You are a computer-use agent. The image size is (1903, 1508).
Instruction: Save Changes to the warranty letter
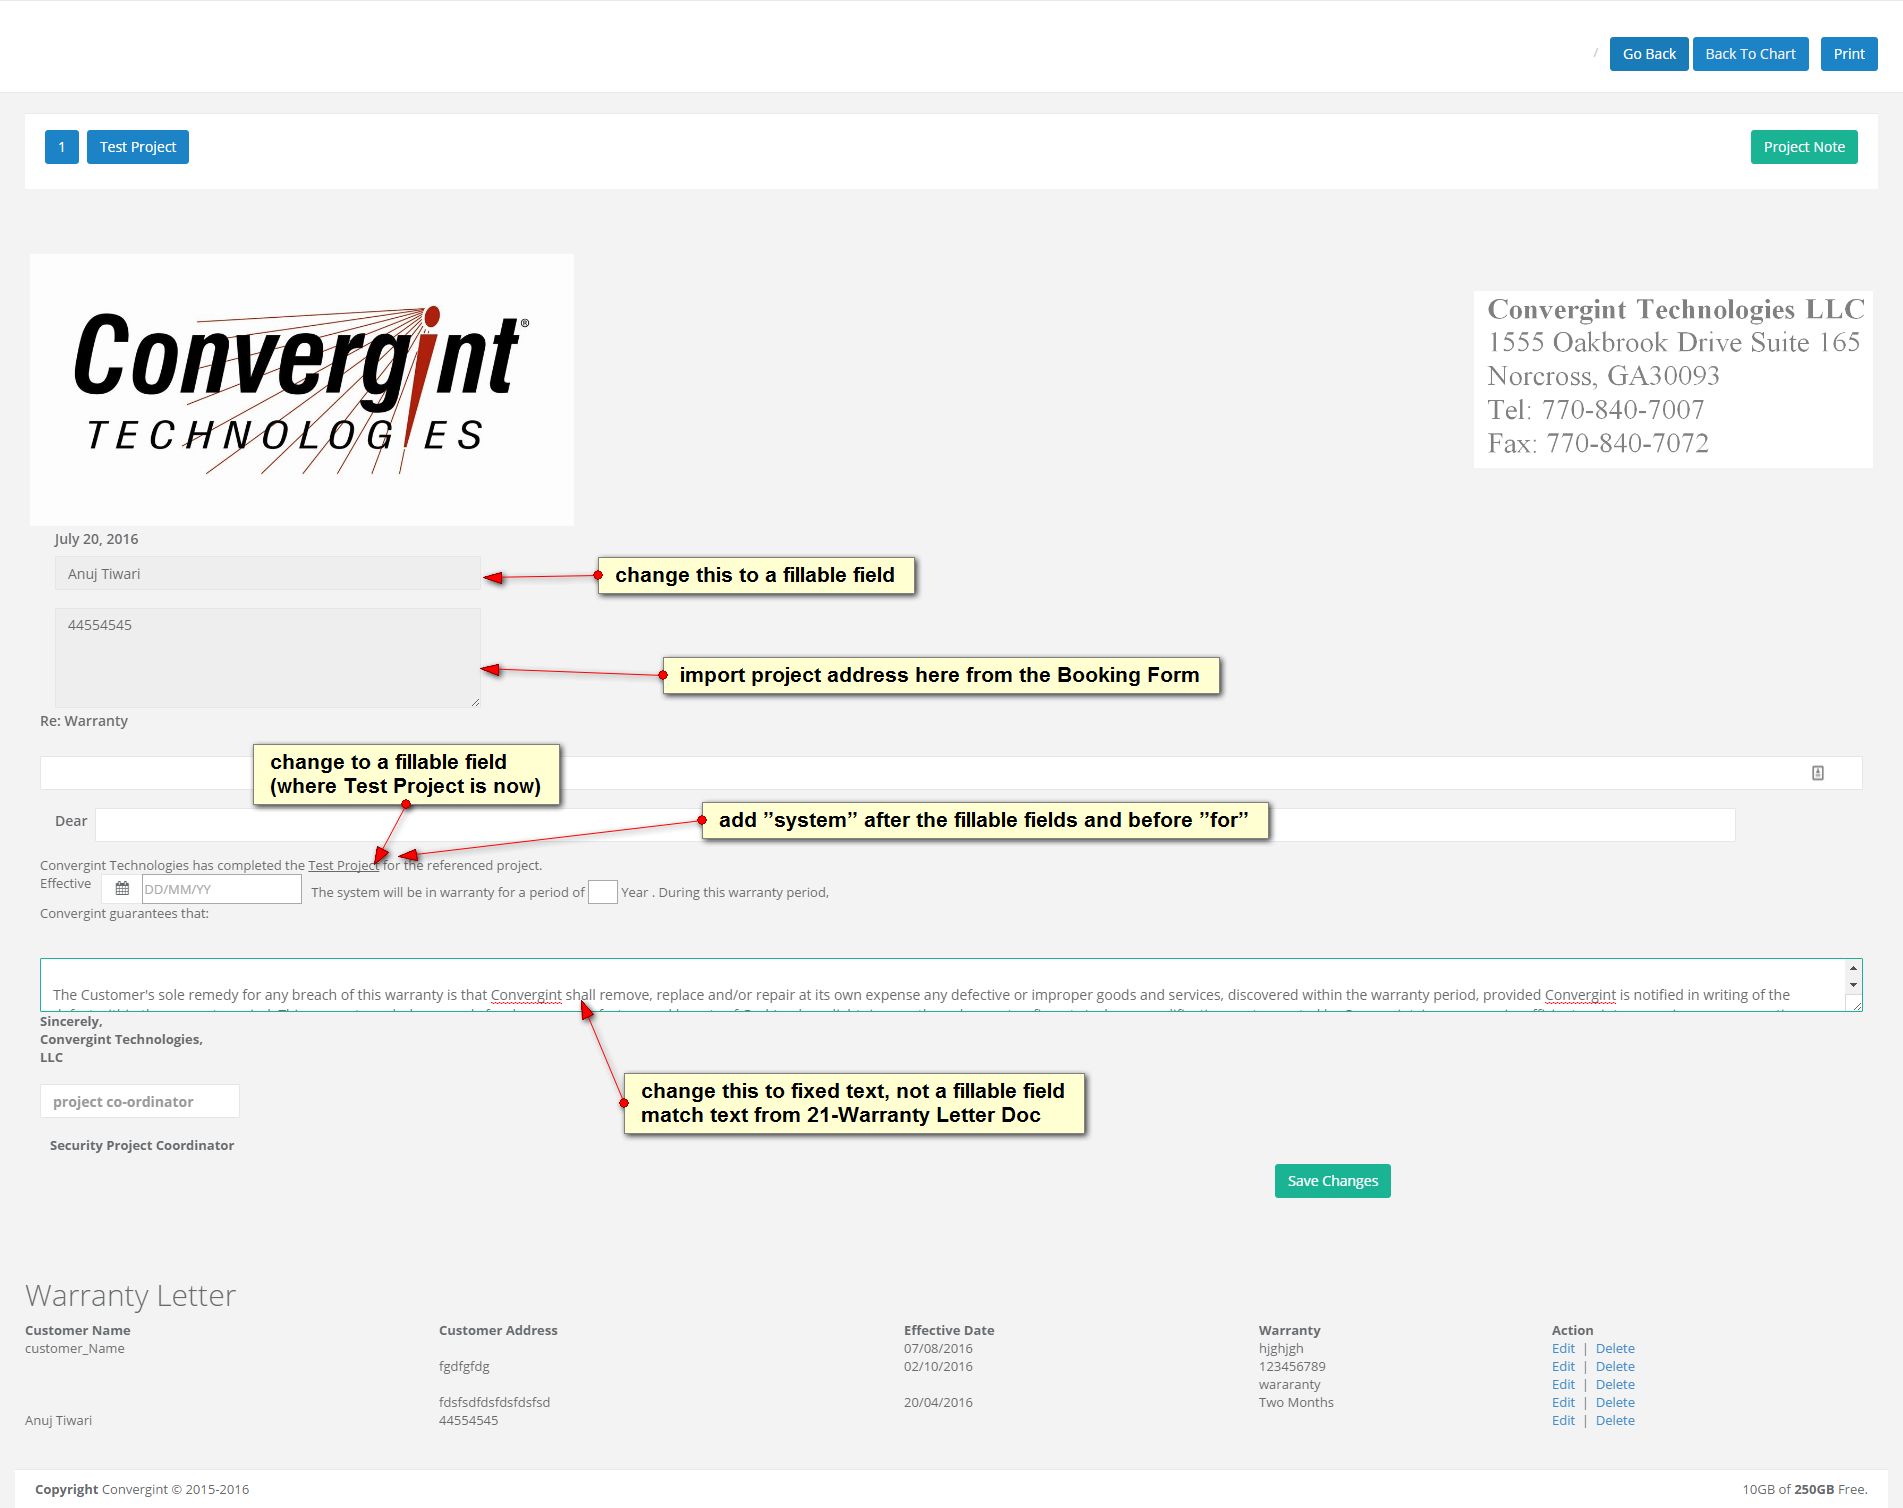1332,1181
